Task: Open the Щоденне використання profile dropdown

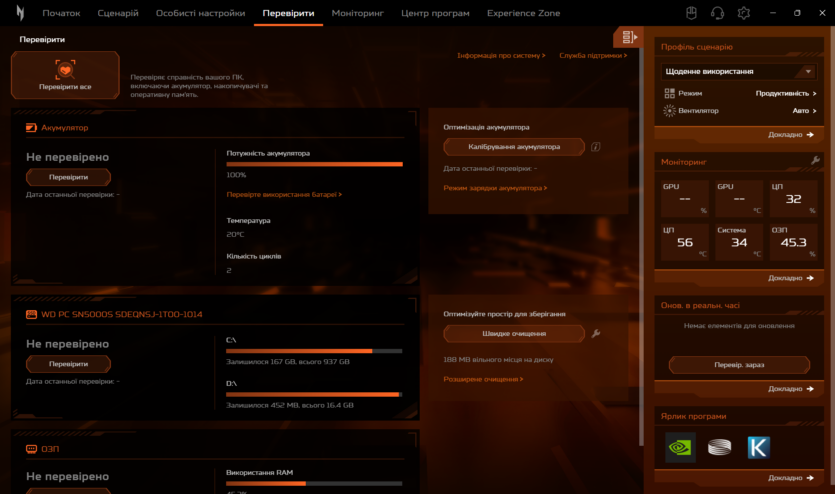Action: click(738, 72)
